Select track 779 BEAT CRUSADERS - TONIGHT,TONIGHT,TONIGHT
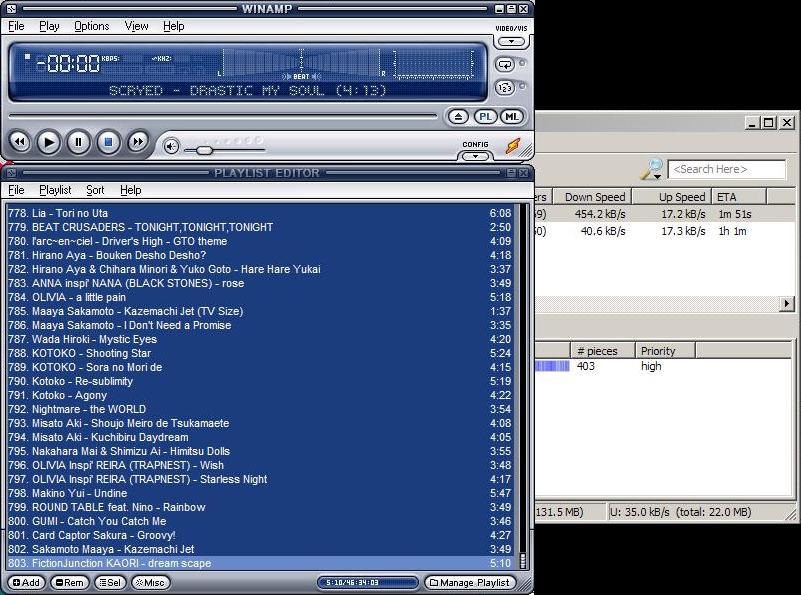 click(260, 227)
